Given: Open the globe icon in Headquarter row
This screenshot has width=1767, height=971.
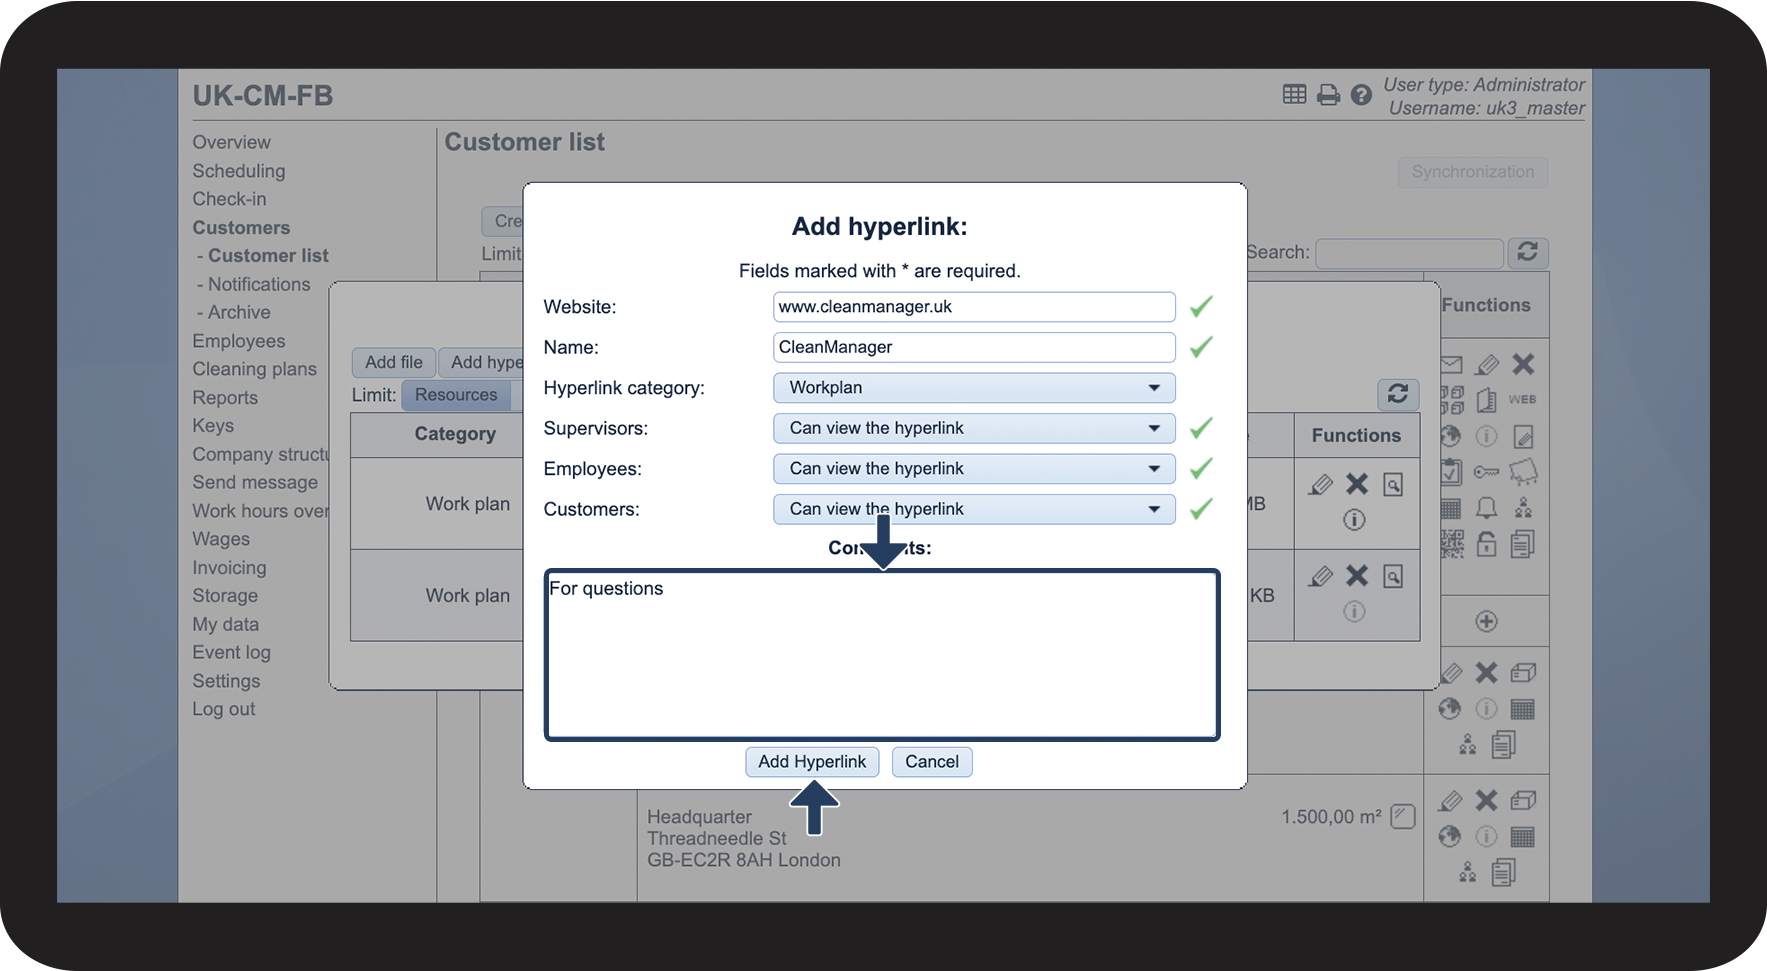Looking at the screenshot, I should click(1450, 836).
